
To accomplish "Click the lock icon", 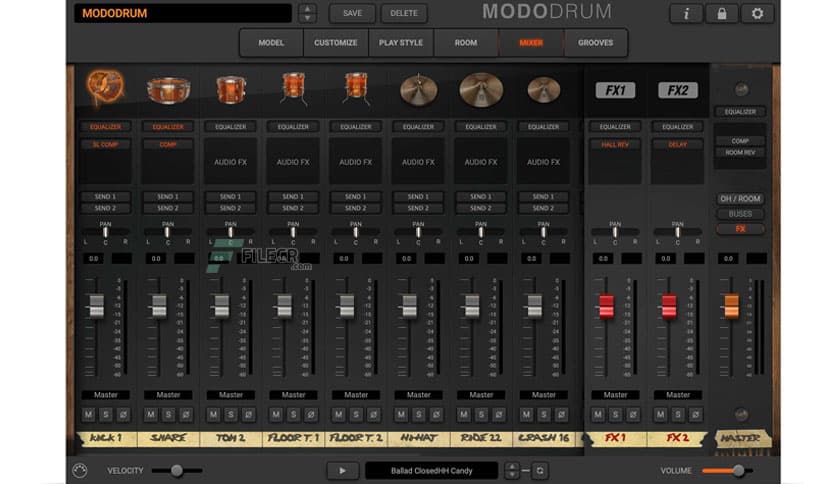I will tap(721, 13).
